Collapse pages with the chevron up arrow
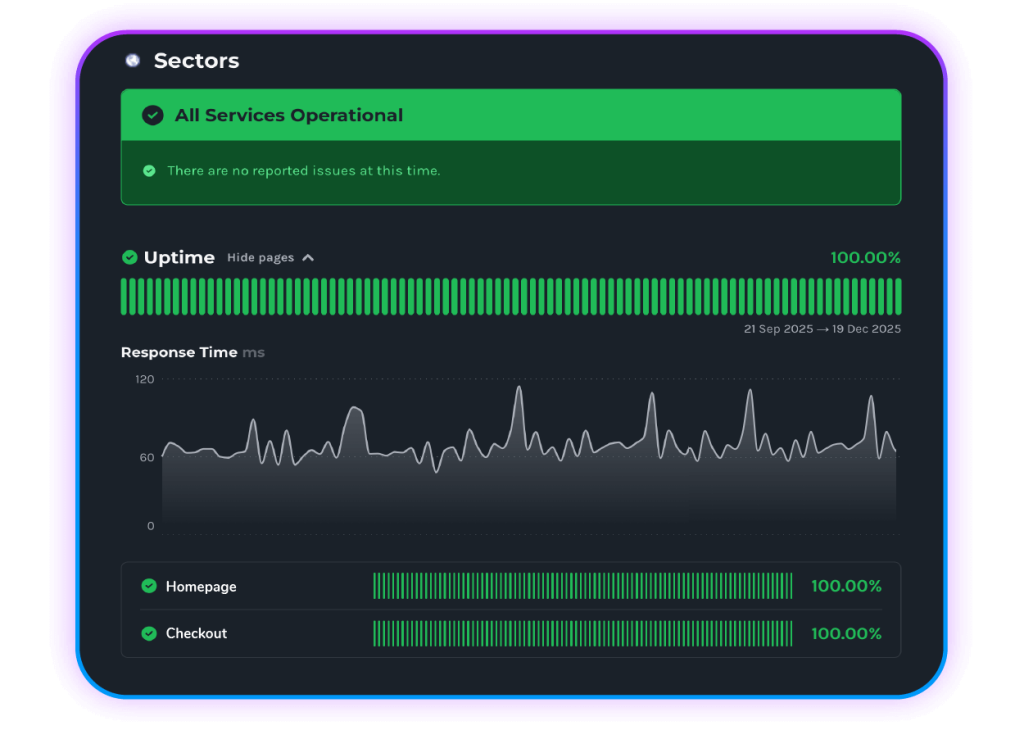 point(308,258)
